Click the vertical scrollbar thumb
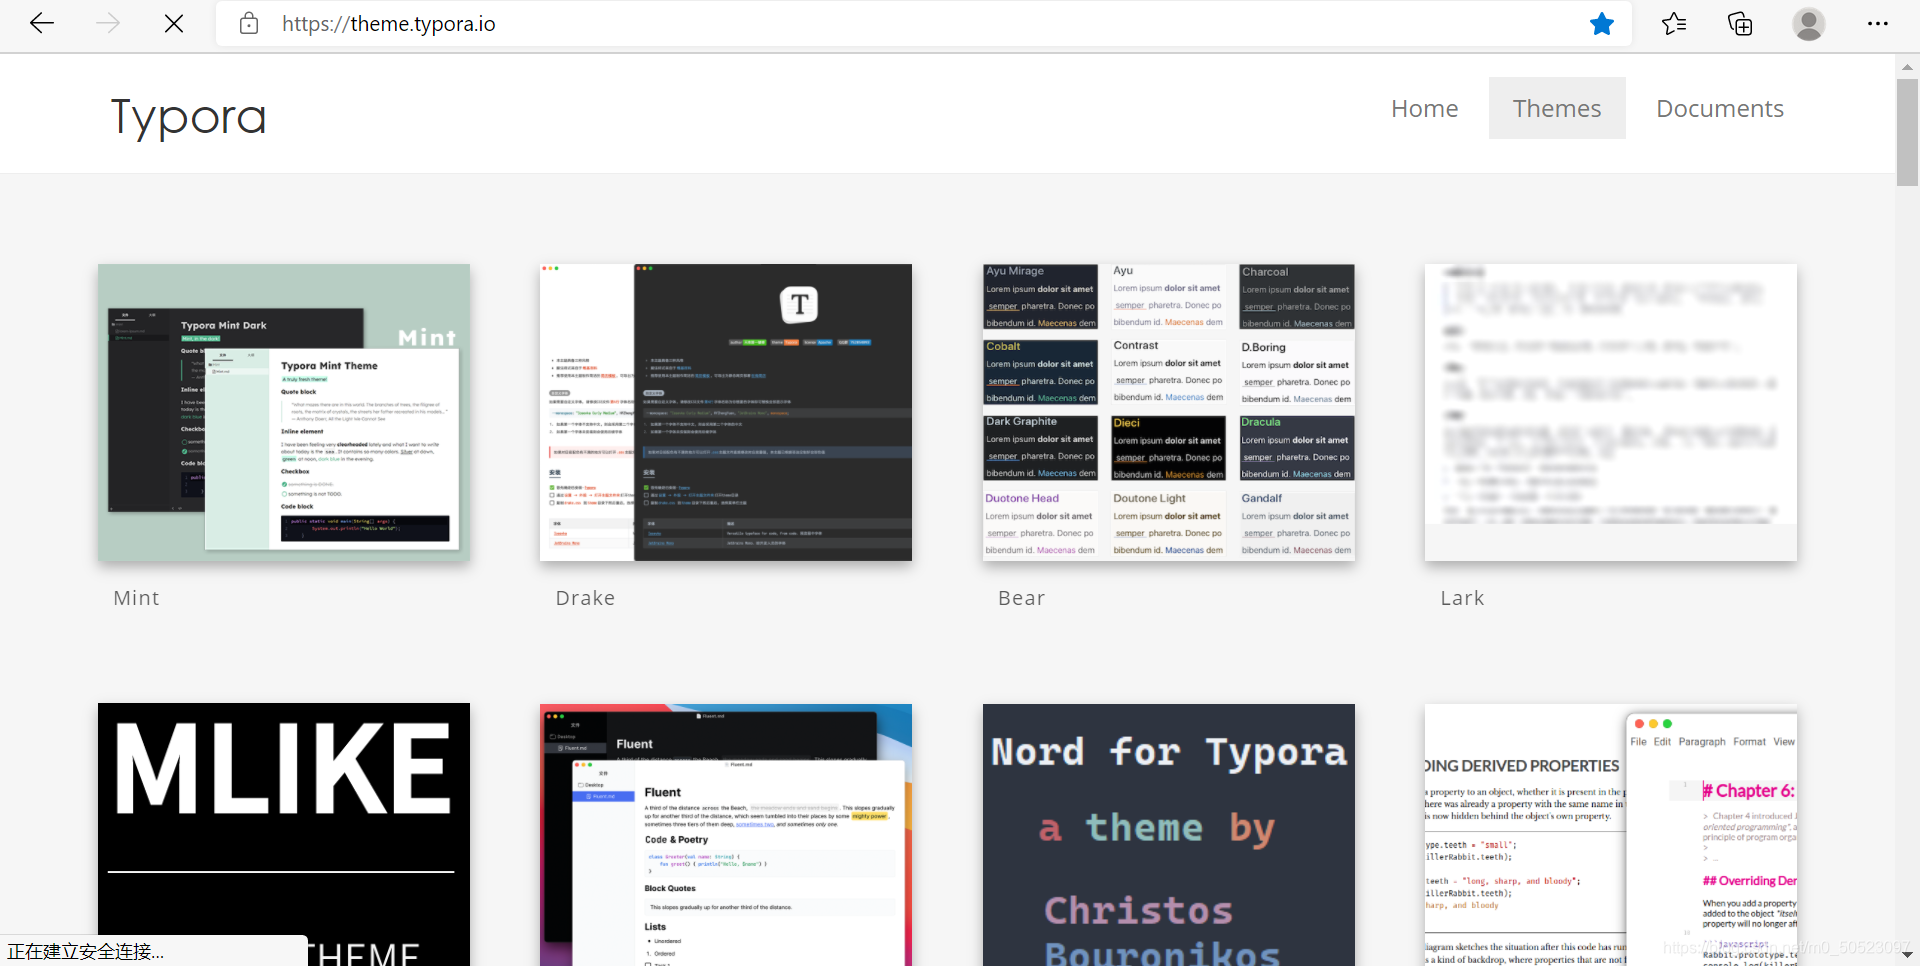Viewport: 1920px width, 966px height. tap(1907, 132)
